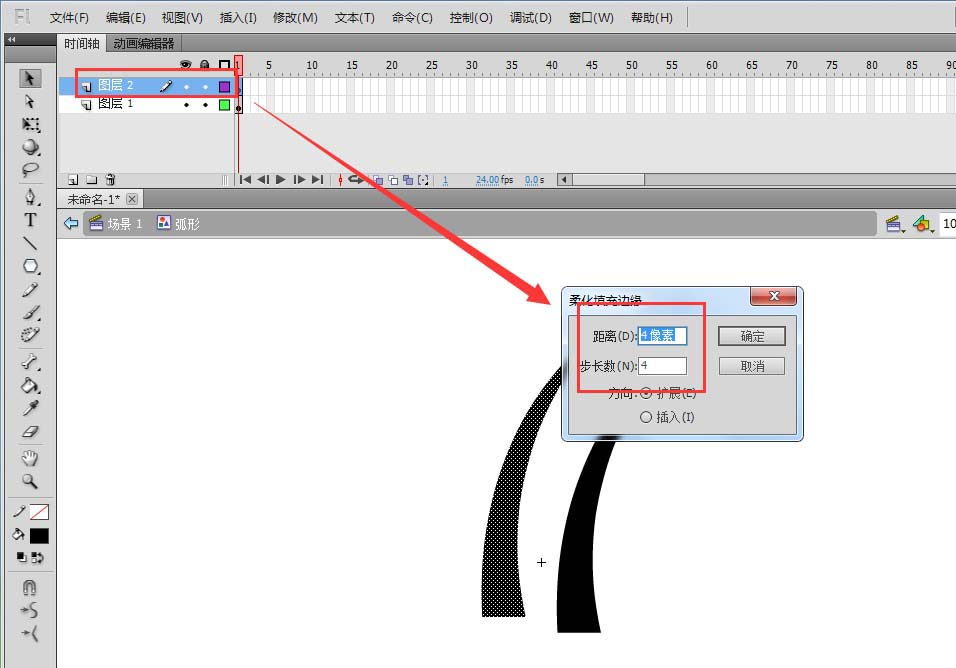Toggle 图层 1 lock dot
This screenshot has height=668, width=956.
(205, 105)
